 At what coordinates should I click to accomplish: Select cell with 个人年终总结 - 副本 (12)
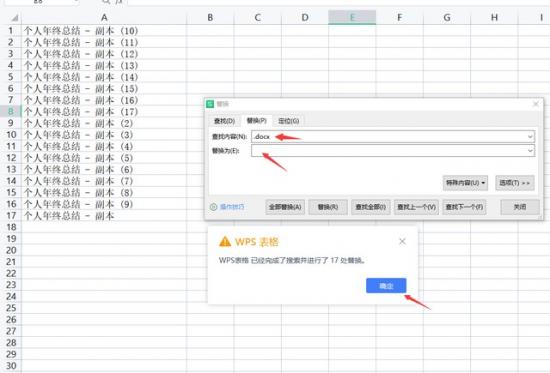click(104, 54)
